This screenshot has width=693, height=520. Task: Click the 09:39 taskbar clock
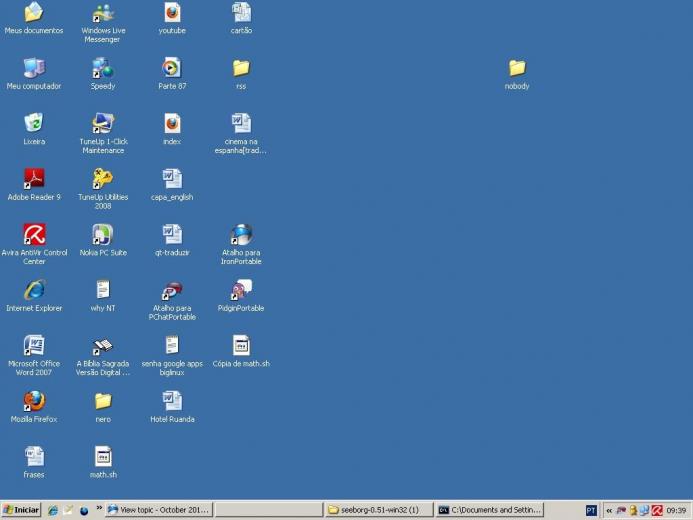(x=677, y=511)
